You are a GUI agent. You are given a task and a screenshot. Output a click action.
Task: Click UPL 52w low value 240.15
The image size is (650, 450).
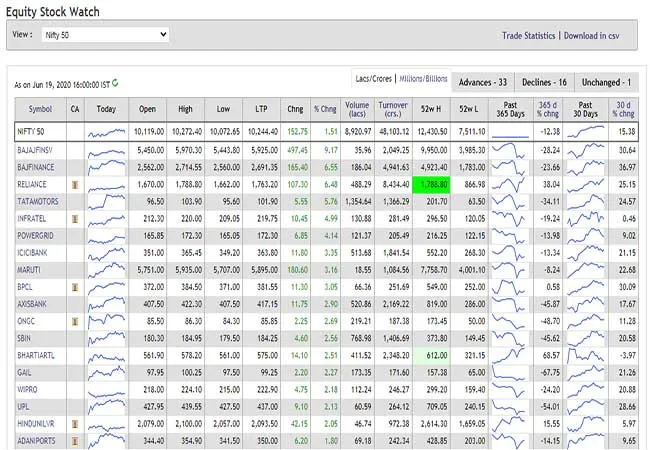coord(475,407)
